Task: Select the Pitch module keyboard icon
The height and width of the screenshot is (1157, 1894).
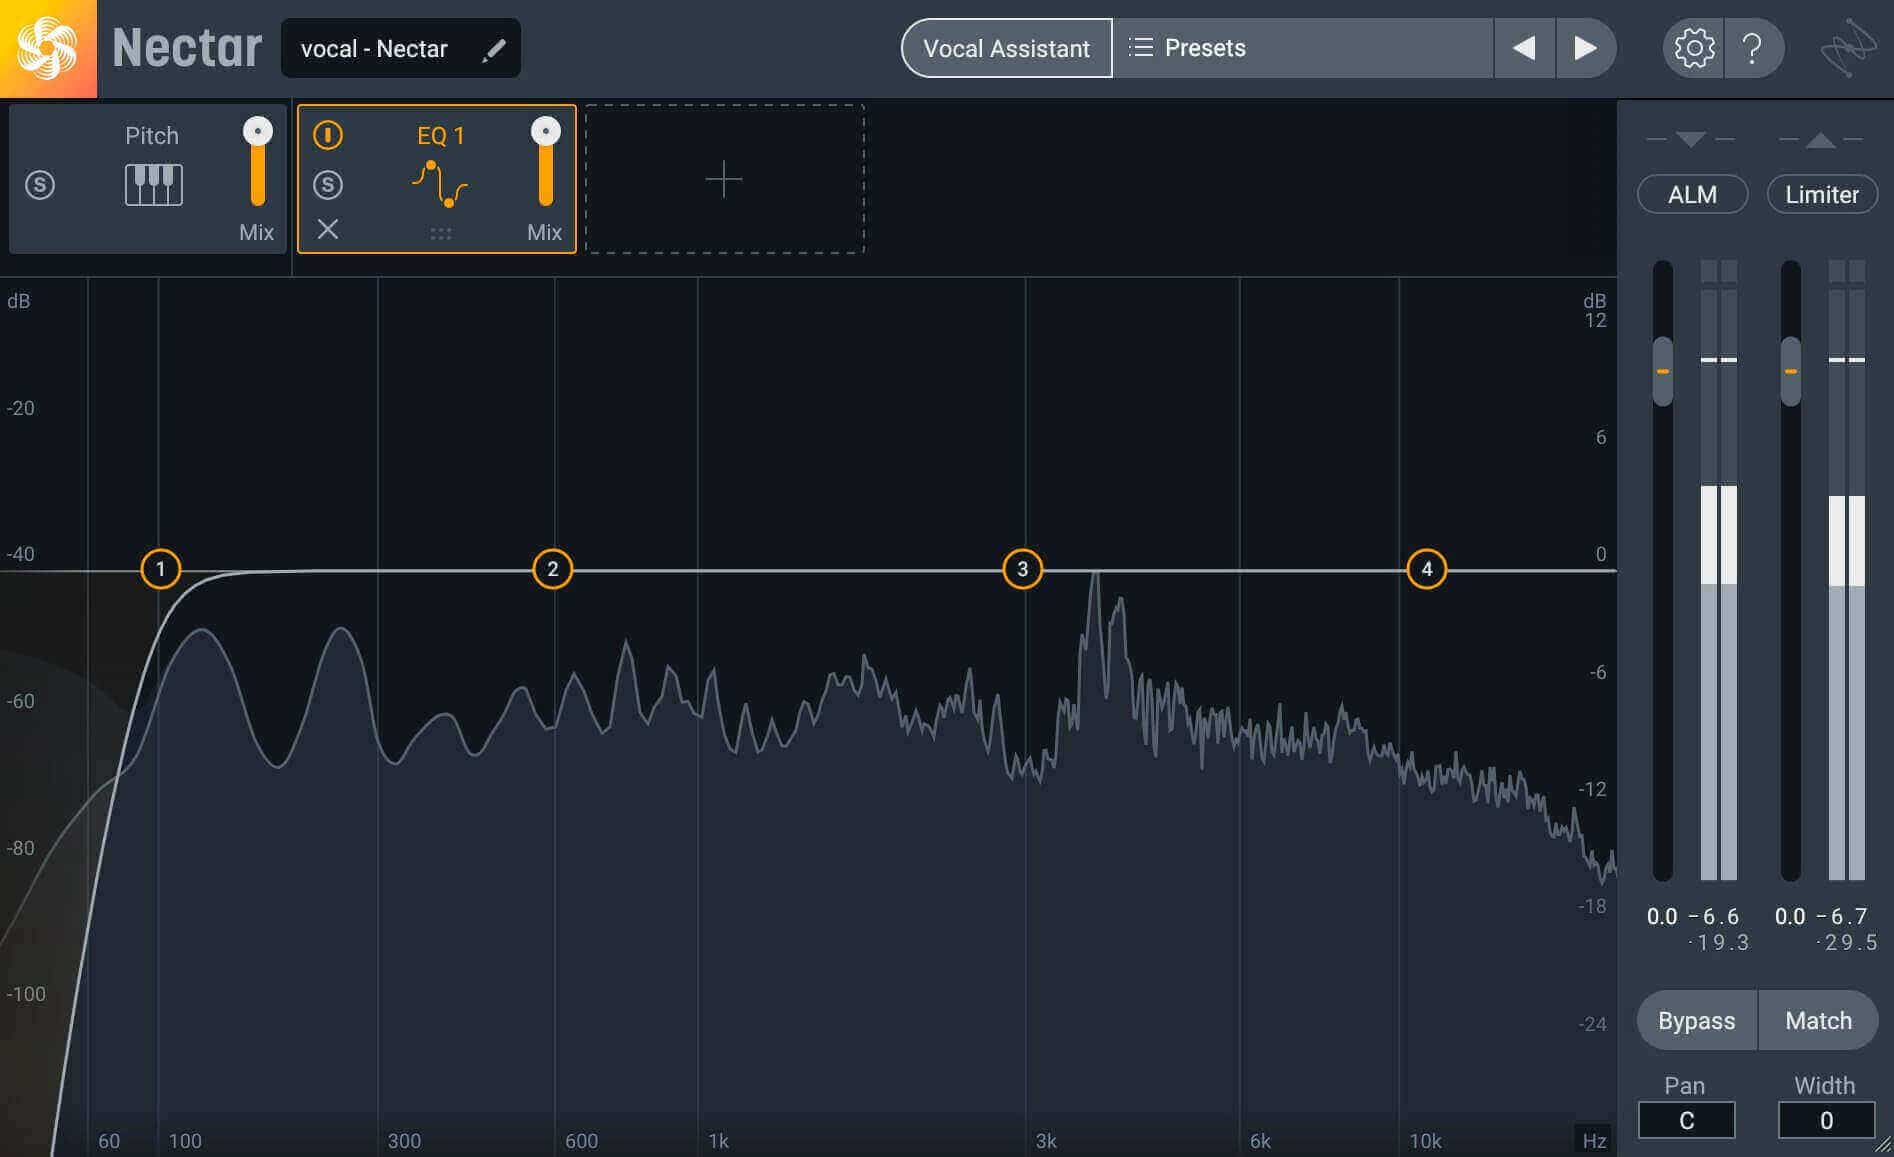Action: (x=153, y=185)
